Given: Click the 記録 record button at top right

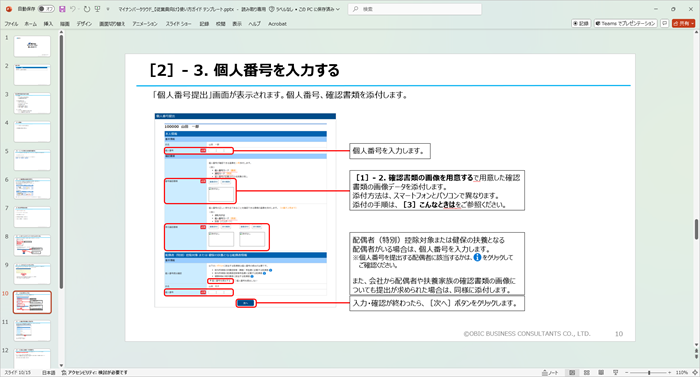Looking at the screenshot, I should 581,23.
